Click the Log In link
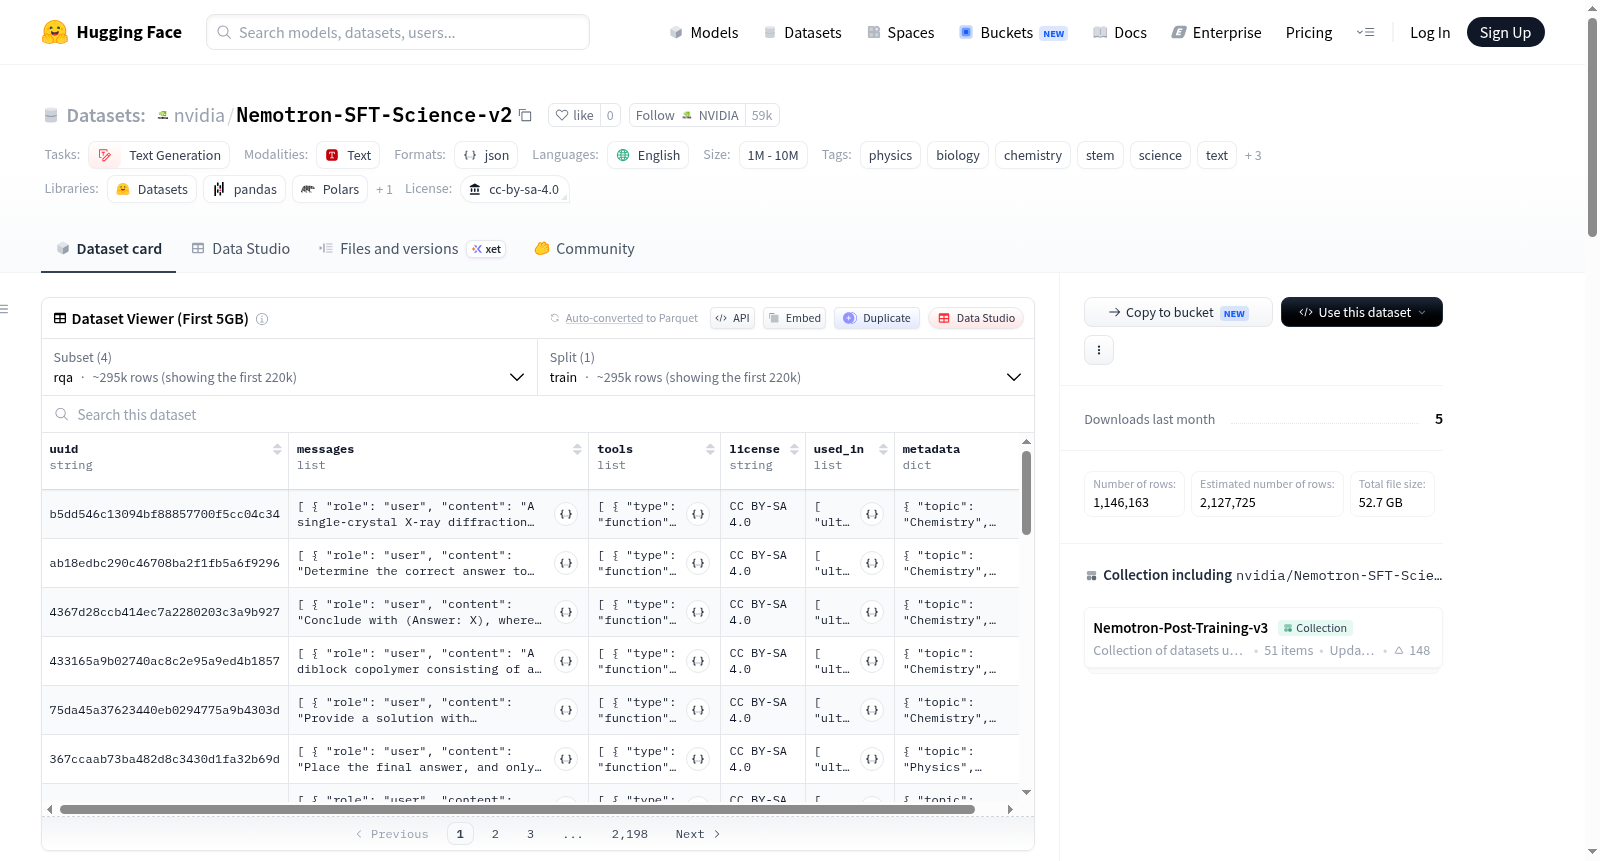 [x=1430, y=32]
